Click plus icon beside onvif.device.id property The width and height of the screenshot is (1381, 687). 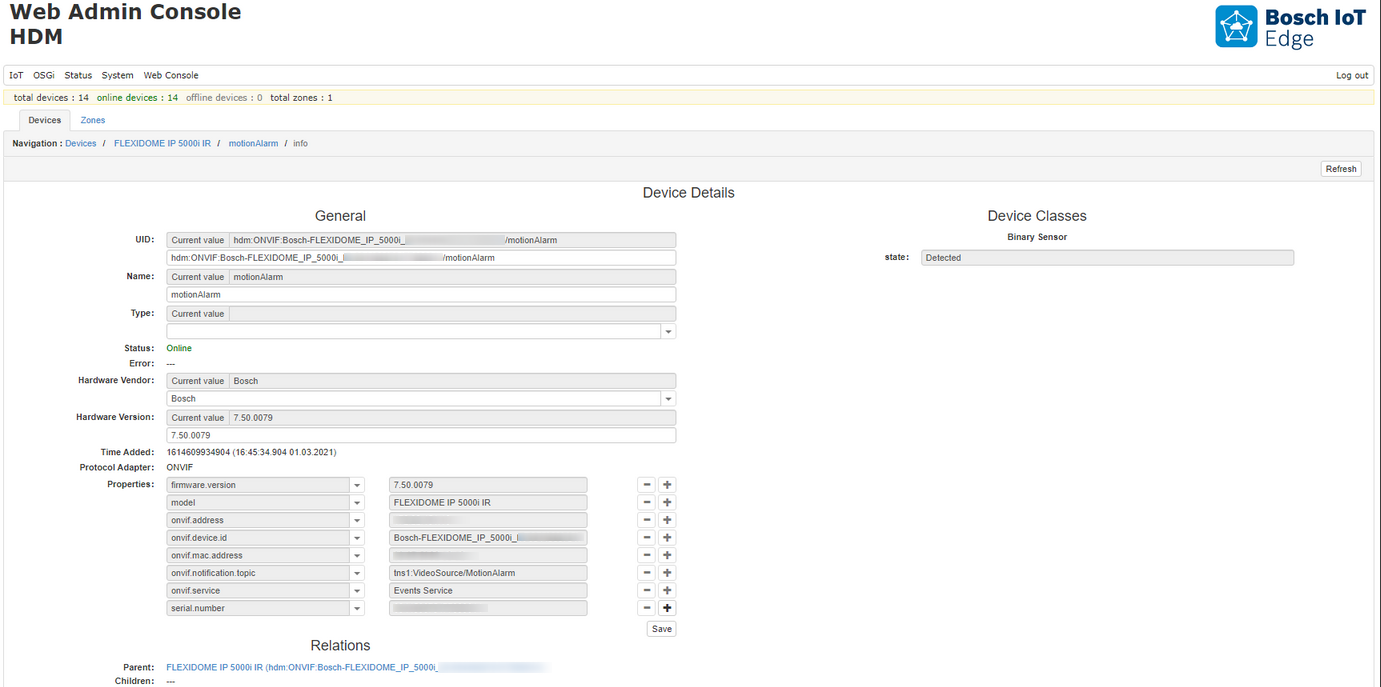(x=667, y=538)
